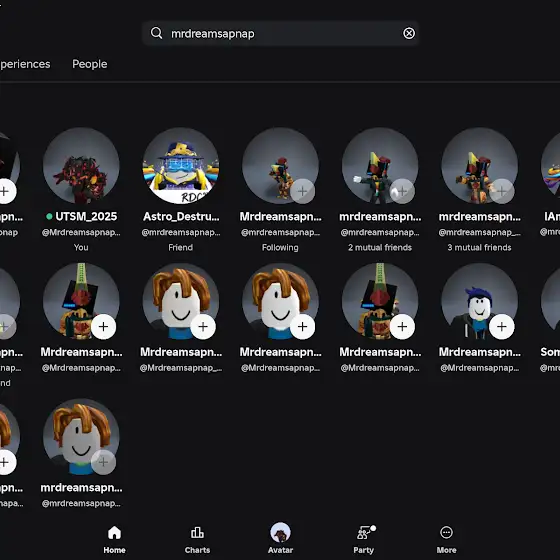This screenshot has height=560, width=560.
Task: Open the blue-haired avatar thumbnail
Action: (480, 301)
